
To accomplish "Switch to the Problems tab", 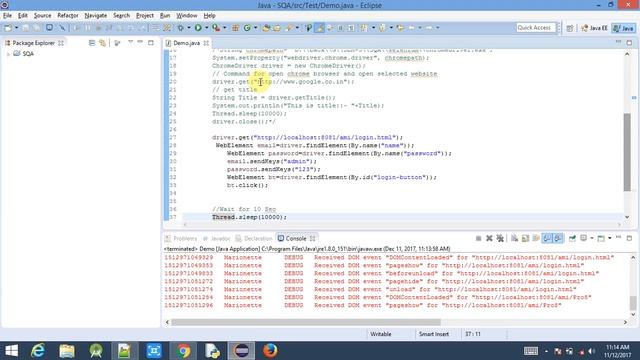I will pos(181,238).
